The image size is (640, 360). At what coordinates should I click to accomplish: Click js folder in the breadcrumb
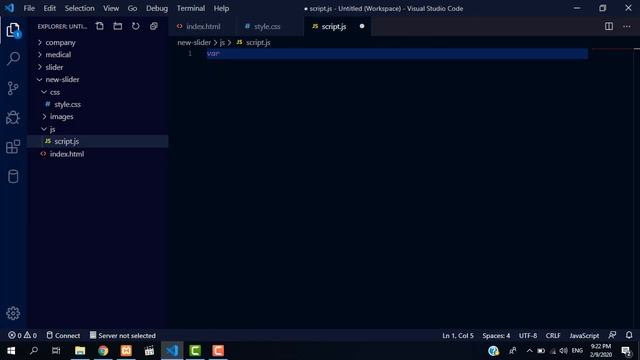222,42
